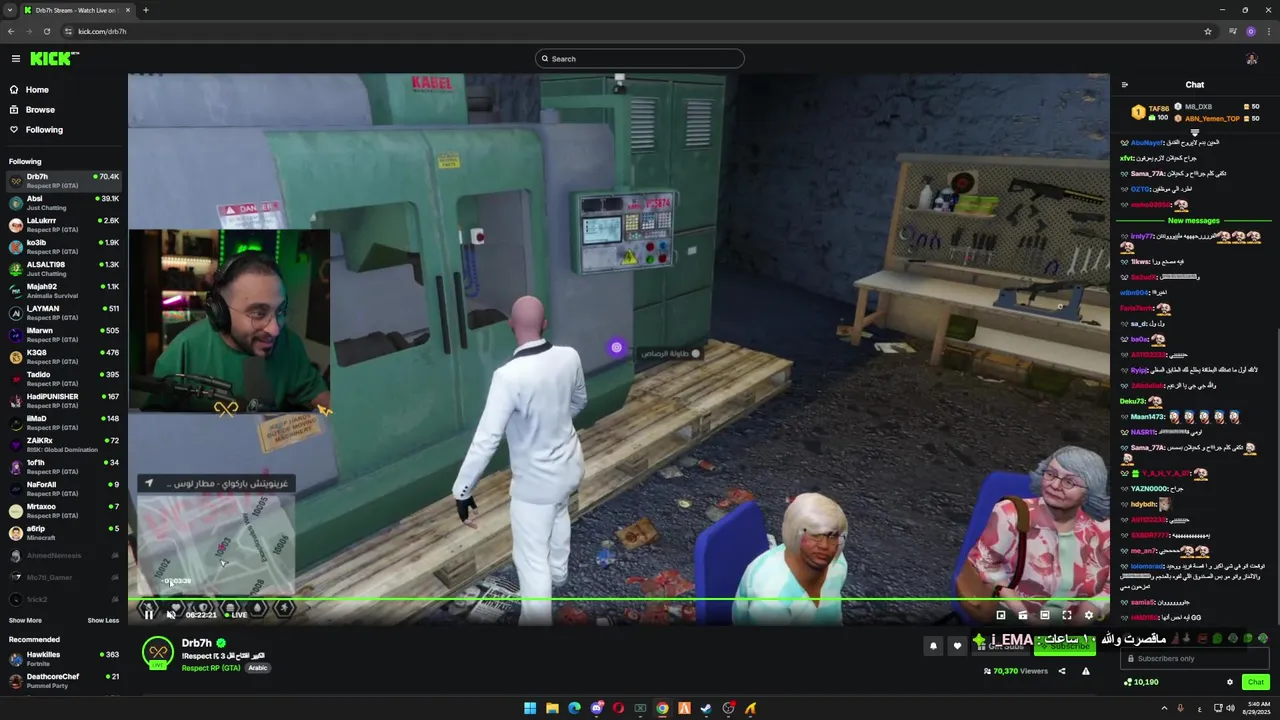This screenshot has height=720, width=1280.
Task: Open Respect RP (GTA) category link
Action: click(x=211, y=668)
